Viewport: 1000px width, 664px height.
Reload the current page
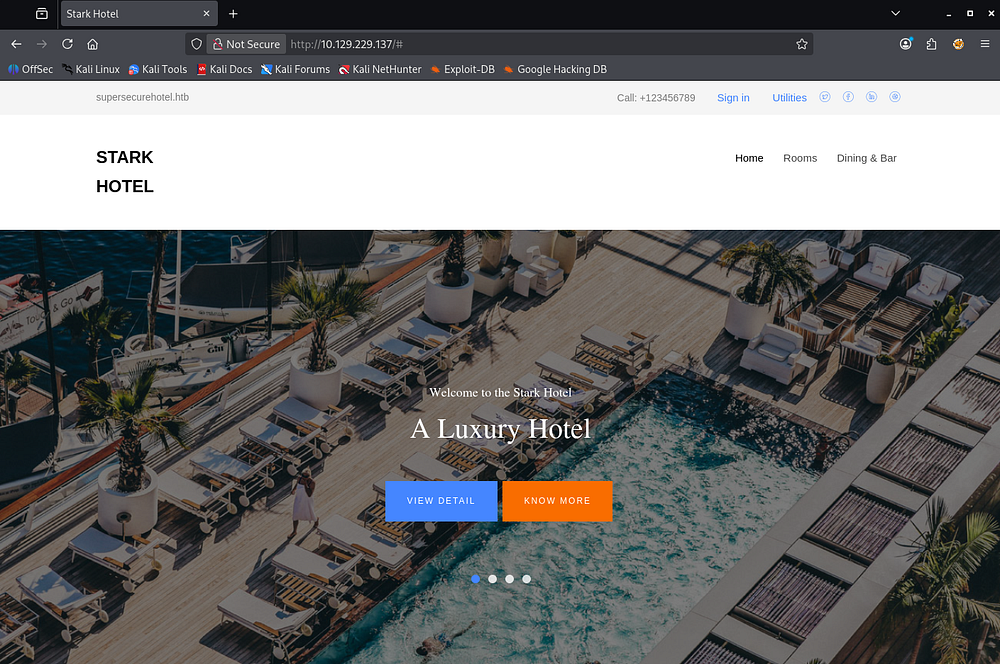coord(67,44)
